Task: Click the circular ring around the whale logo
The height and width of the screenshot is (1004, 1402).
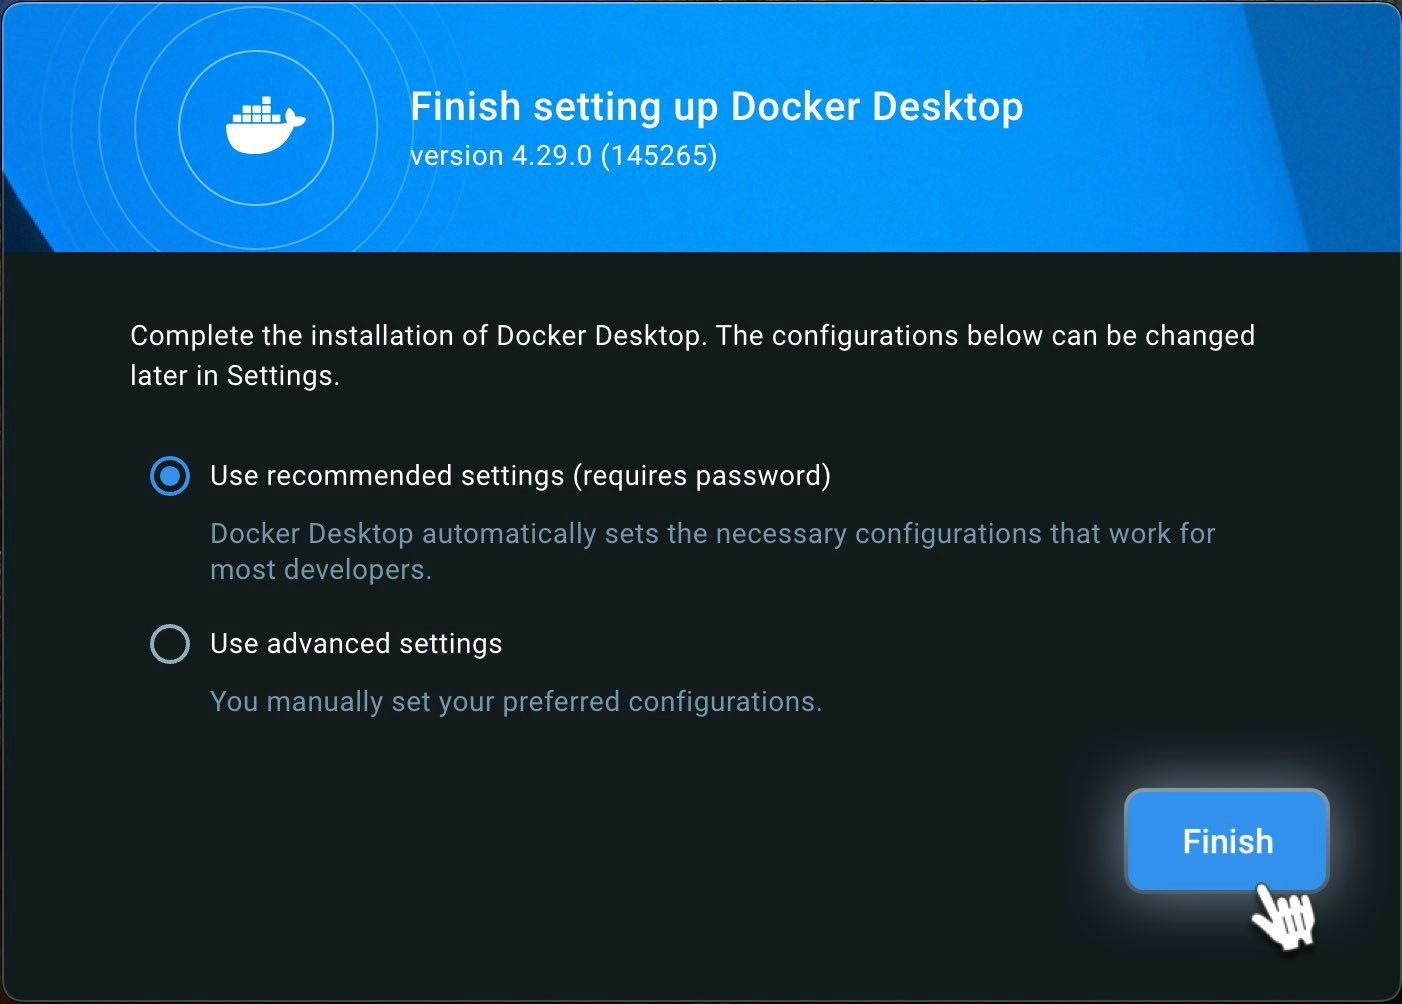Action: [256, 54]
